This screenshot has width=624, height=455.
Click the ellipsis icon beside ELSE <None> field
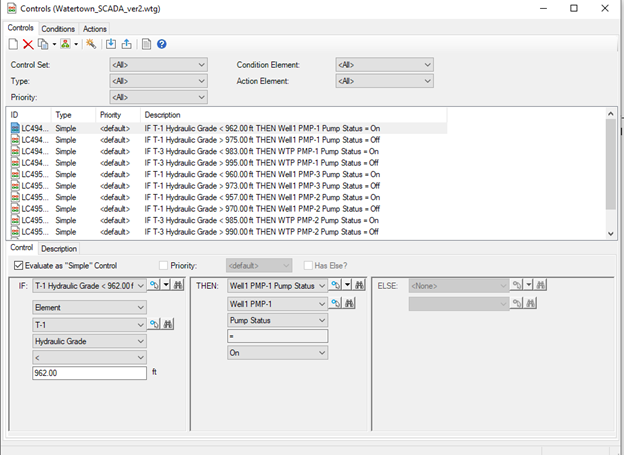click(x=517, y=285)
